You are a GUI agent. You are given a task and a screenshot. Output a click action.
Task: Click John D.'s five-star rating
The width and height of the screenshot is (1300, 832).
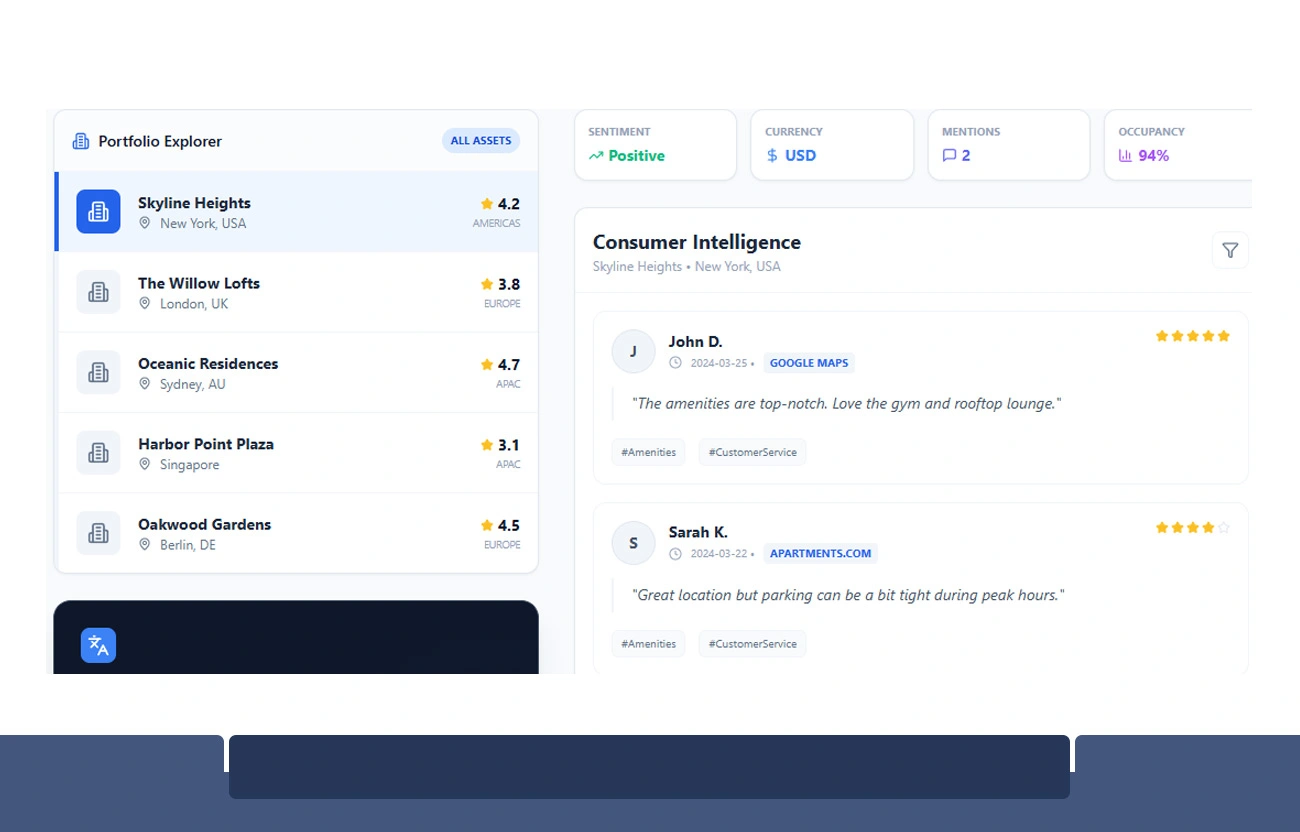(x=1192, y=336)
